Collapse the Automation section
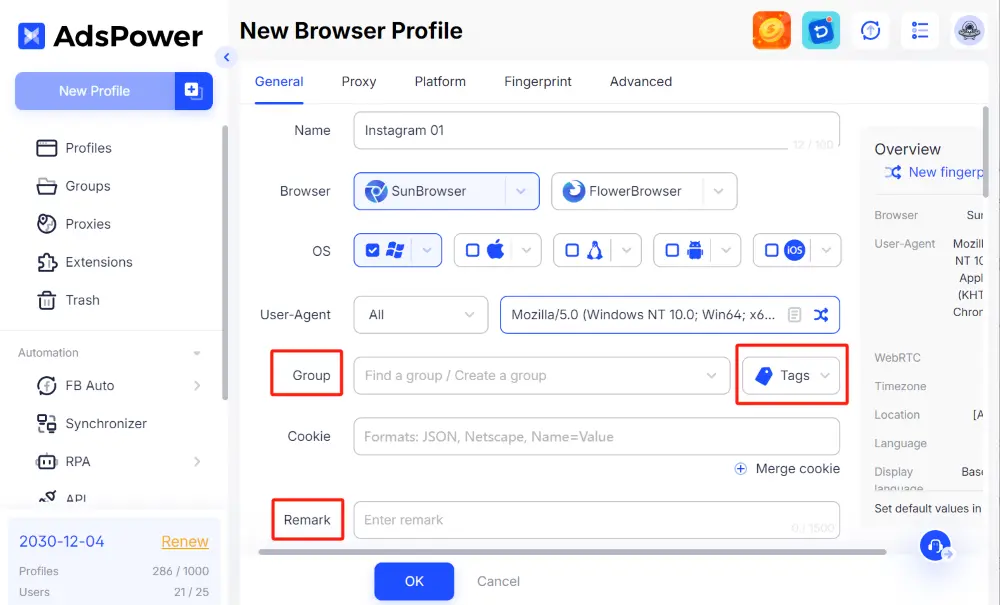Screen dimensions: 1000x605 [x=197, y=353]
